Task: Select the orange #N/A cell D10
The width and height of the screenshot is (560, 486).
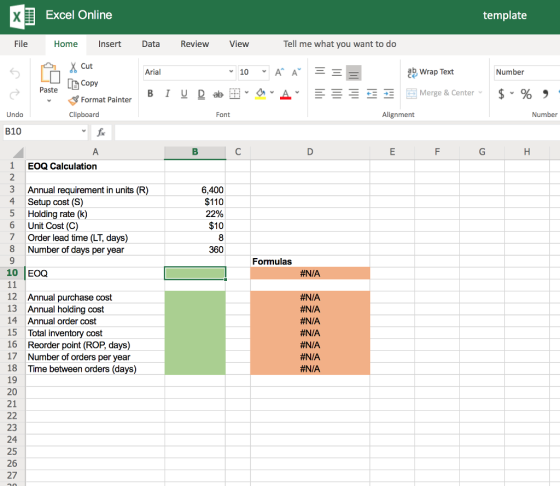Action: [x=310, y=274]
